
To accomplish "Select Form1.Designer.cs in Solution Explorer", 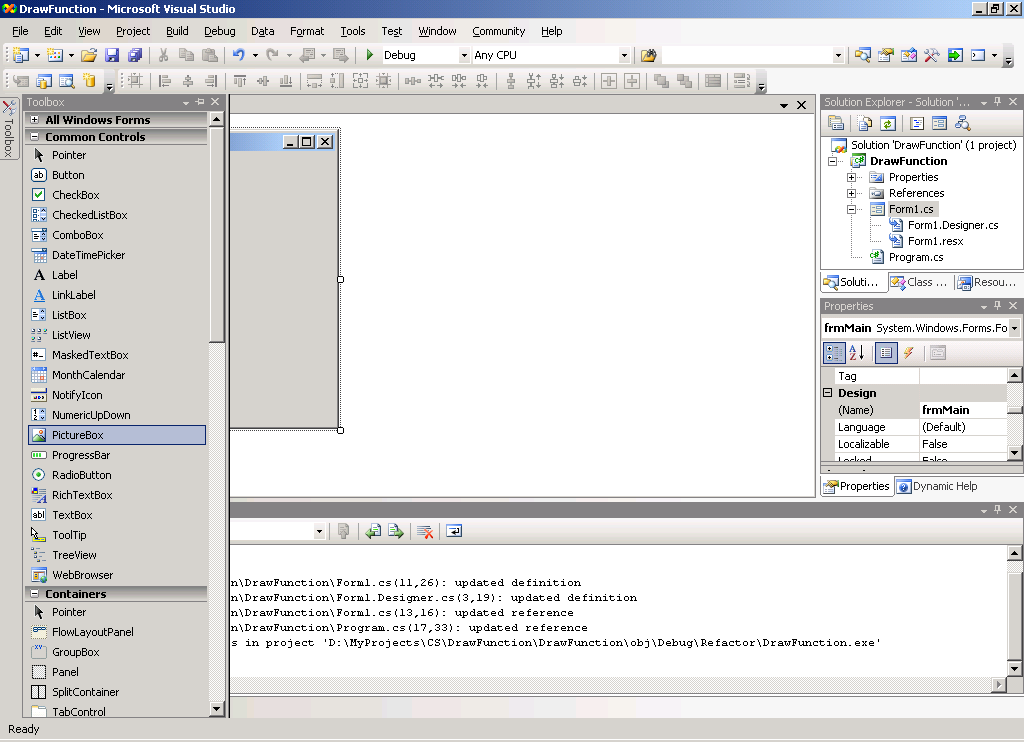I will (x=953, y=225).
